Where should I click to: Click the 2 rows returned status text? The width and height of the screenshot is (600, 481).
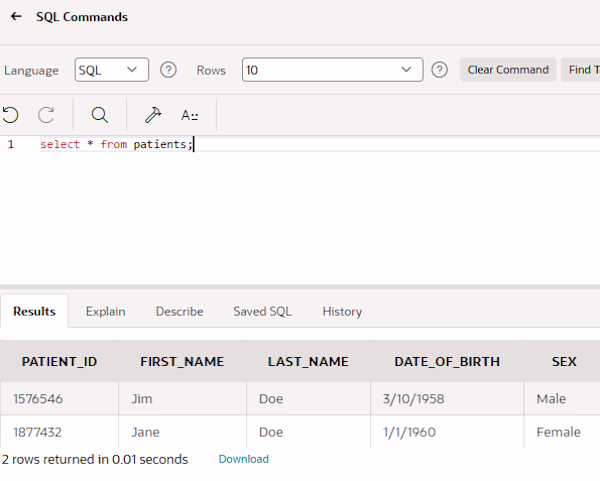(95, 459)
